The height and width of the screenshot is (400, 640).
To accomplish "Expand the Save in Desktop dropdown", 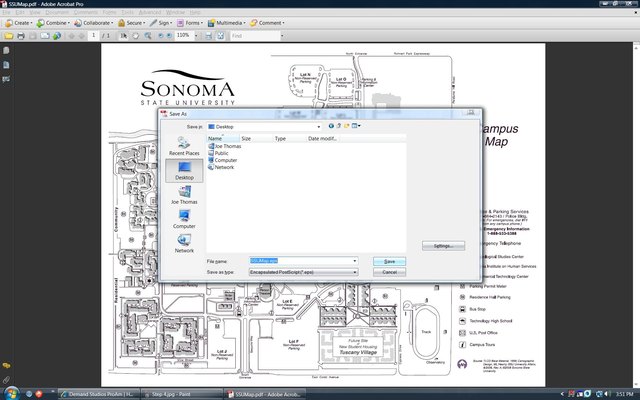I will click(319, 127).
